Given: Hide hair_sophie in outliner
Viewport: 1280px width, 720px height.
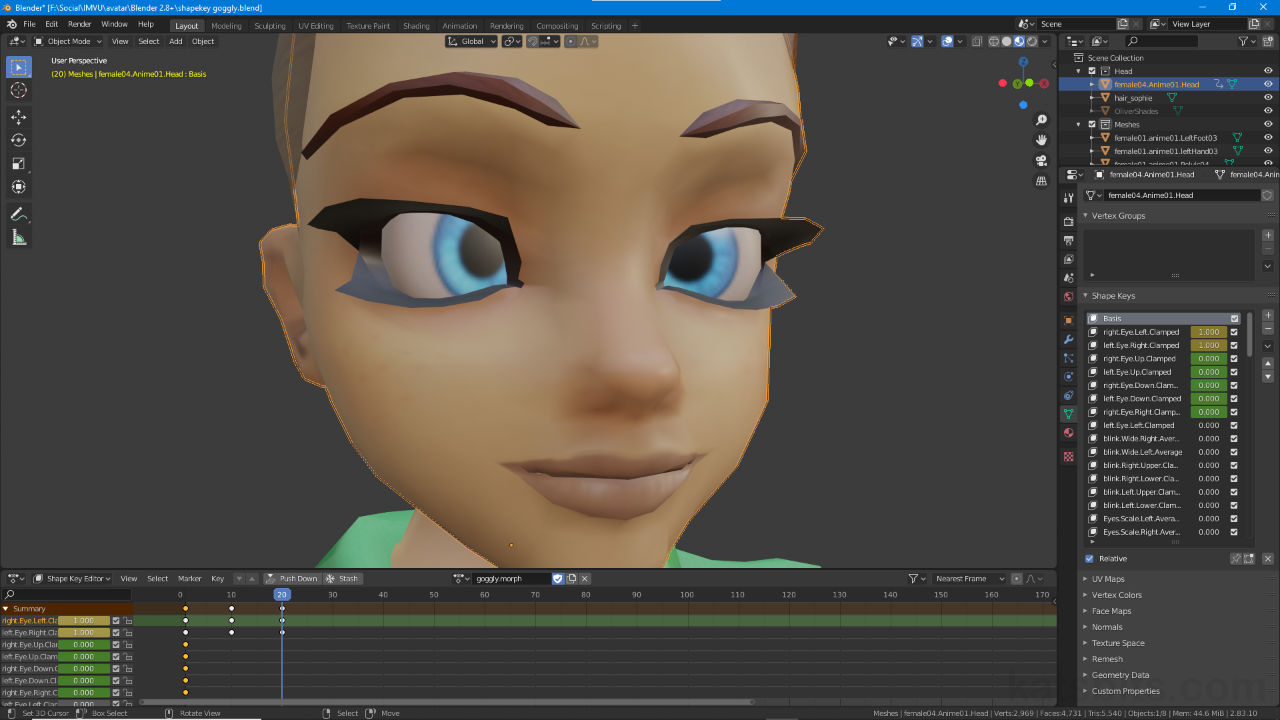Looking at the screenshot, I should pyautogui.click(x=1268, y=98).
